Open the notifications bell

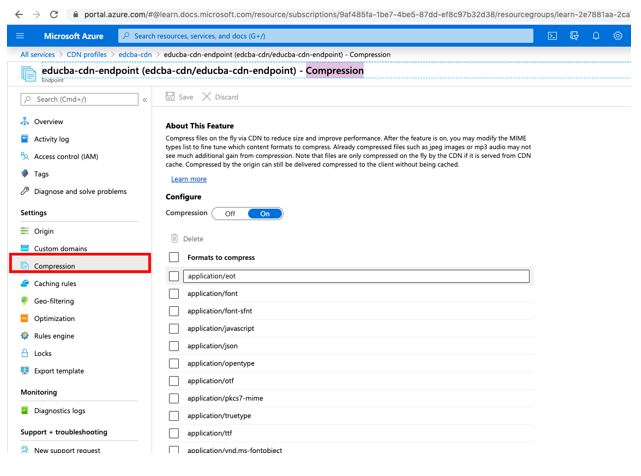tap(596, 36)
